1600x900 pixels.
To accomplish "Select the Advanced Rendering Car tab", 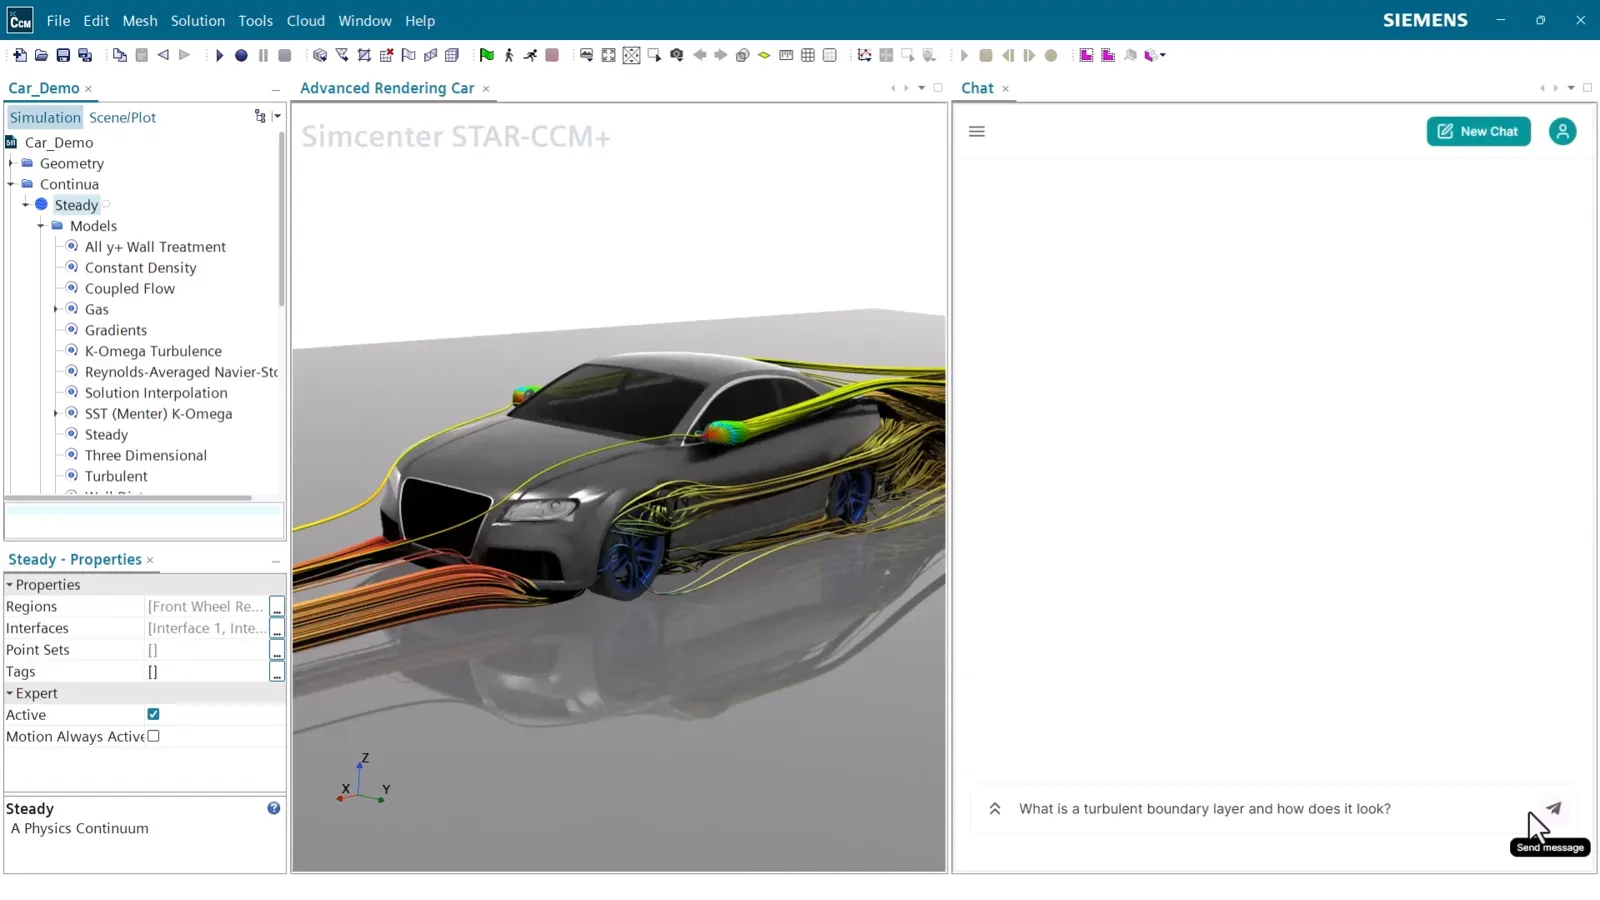I will tap(387, 88).
